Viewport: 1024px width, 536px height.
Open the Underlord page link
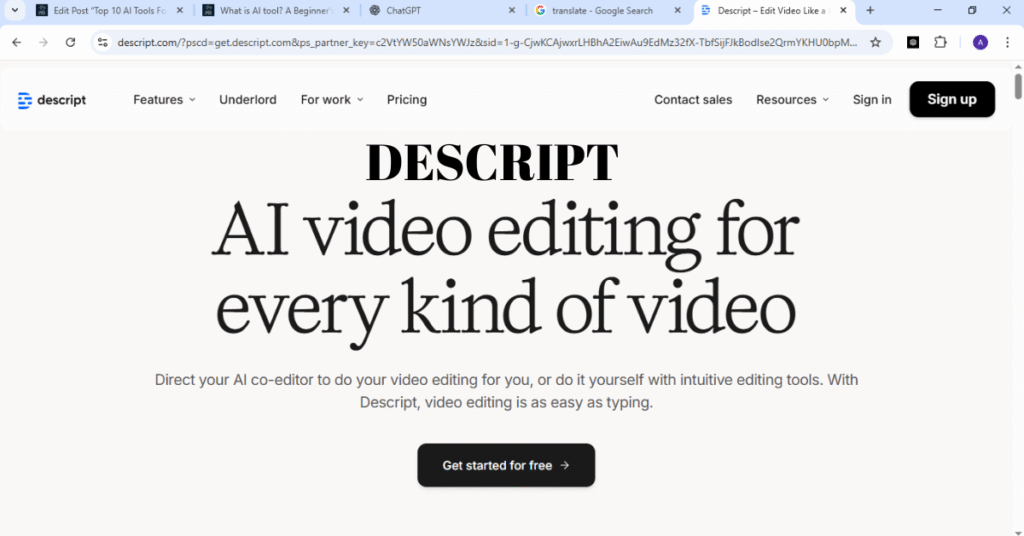(248, 100)
